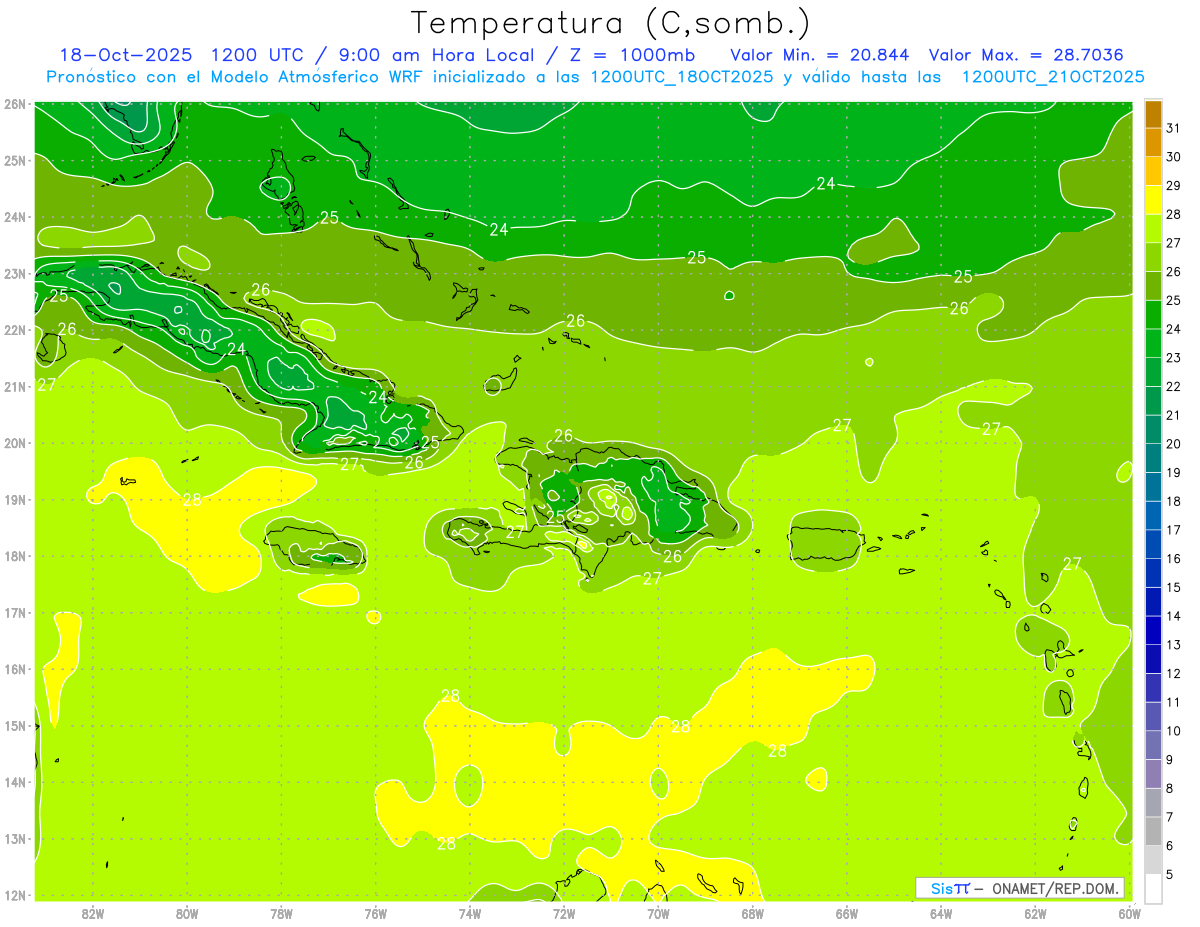Click '9:00 am Hora Local' text

(x=440, y=55)
